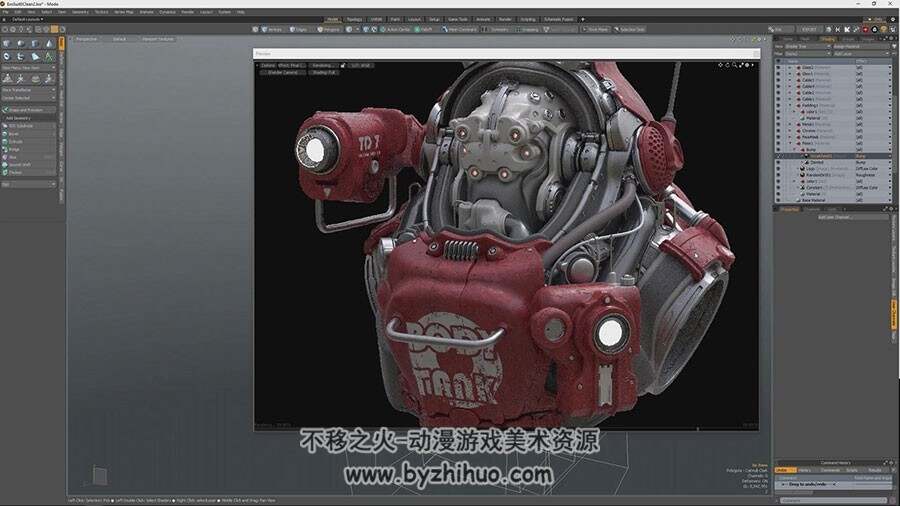Expand the Padding1 group in Shader Tree

789,106
